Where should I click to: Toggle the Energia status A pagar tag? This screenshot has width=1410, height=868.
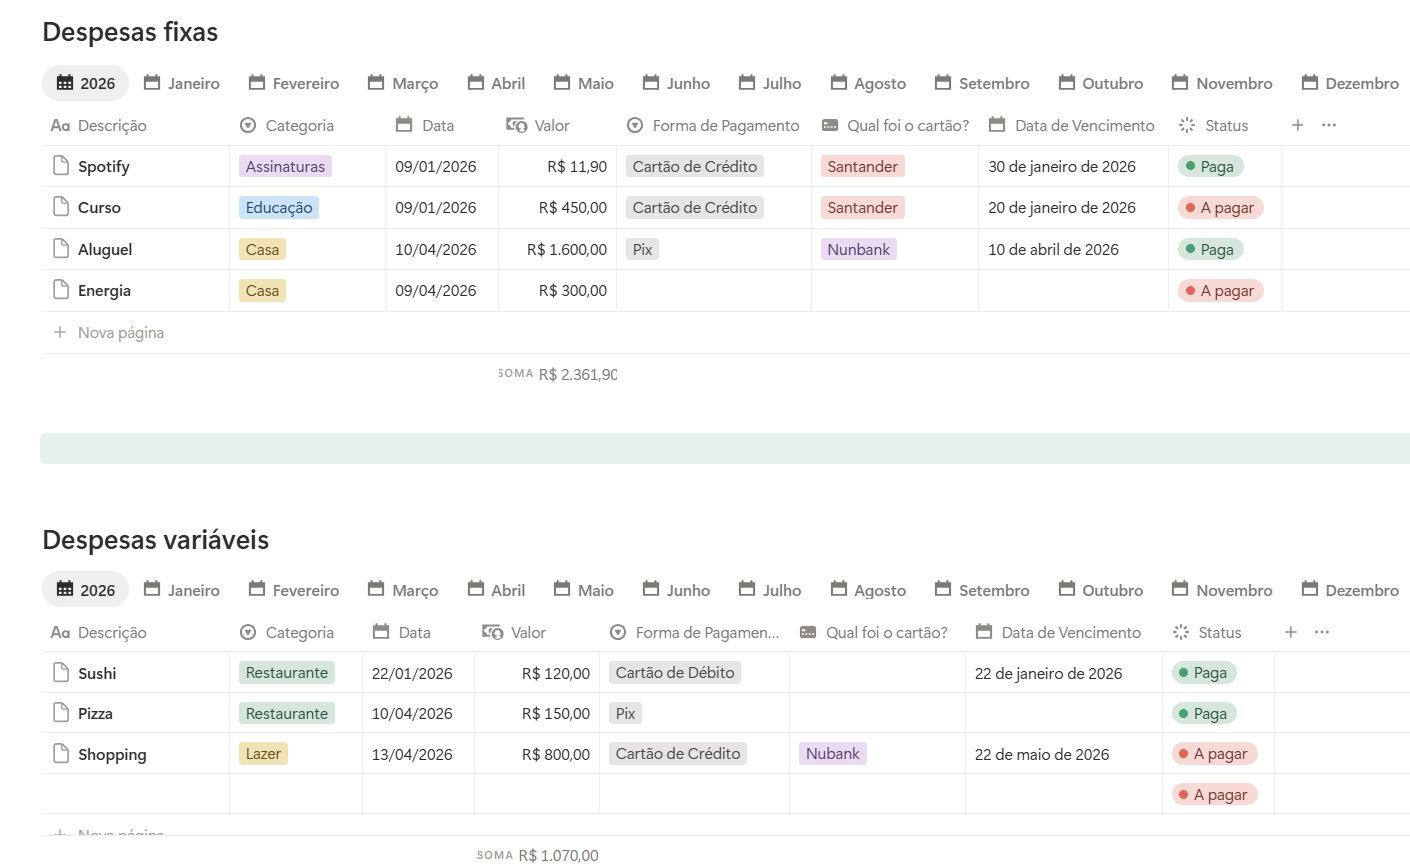1221,291
